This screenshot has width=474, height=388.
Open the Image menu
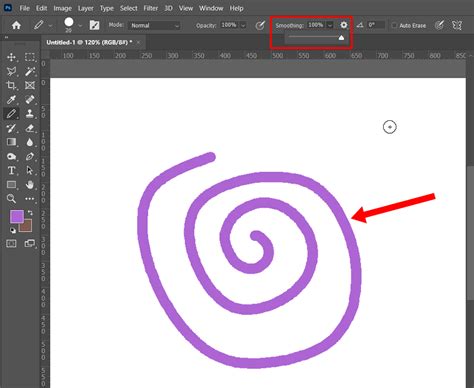point(63,8)
